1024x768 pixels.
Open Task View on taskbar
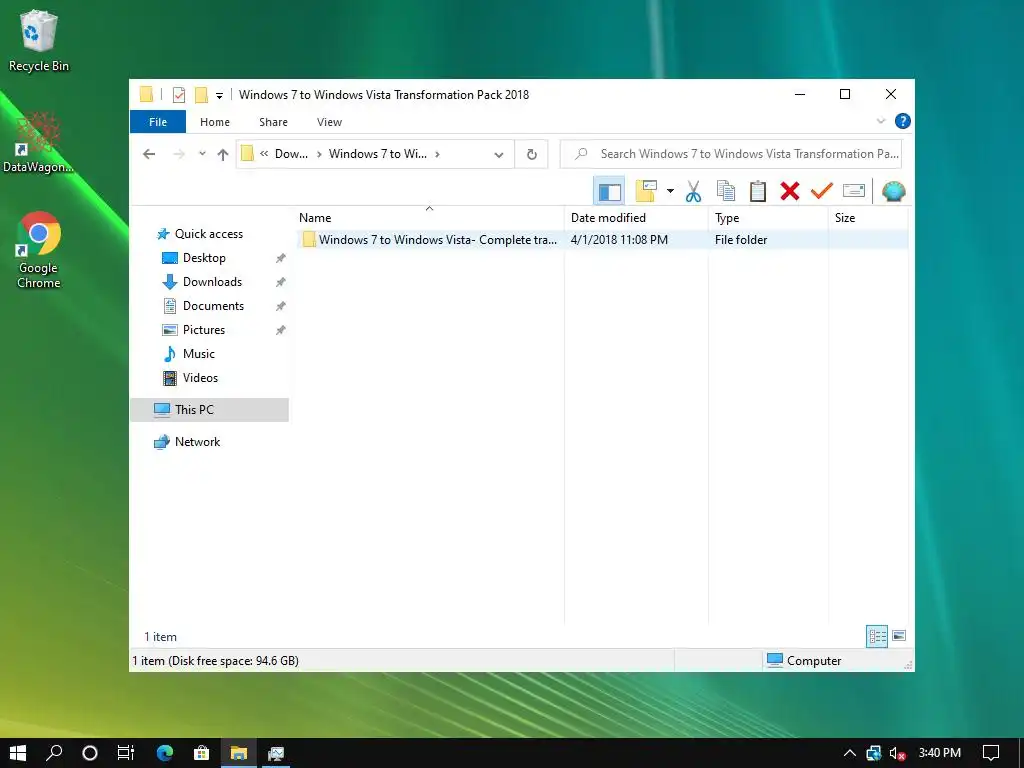tap(125, 753)
